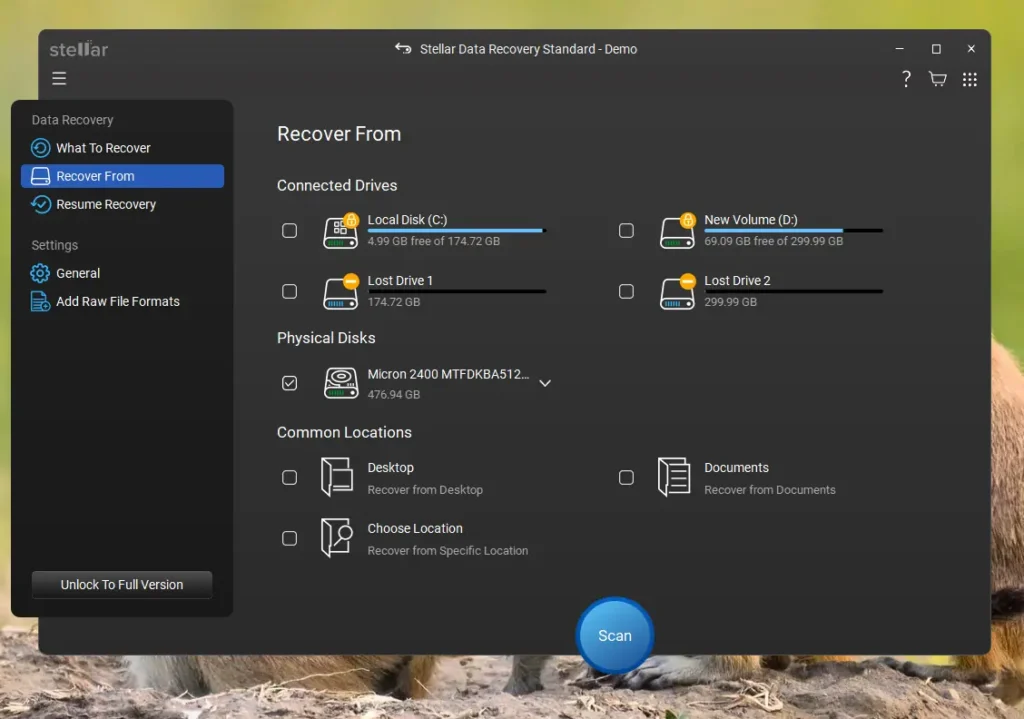
Task: Click the back arrow in title bar
Action: [x=403, y=48]
